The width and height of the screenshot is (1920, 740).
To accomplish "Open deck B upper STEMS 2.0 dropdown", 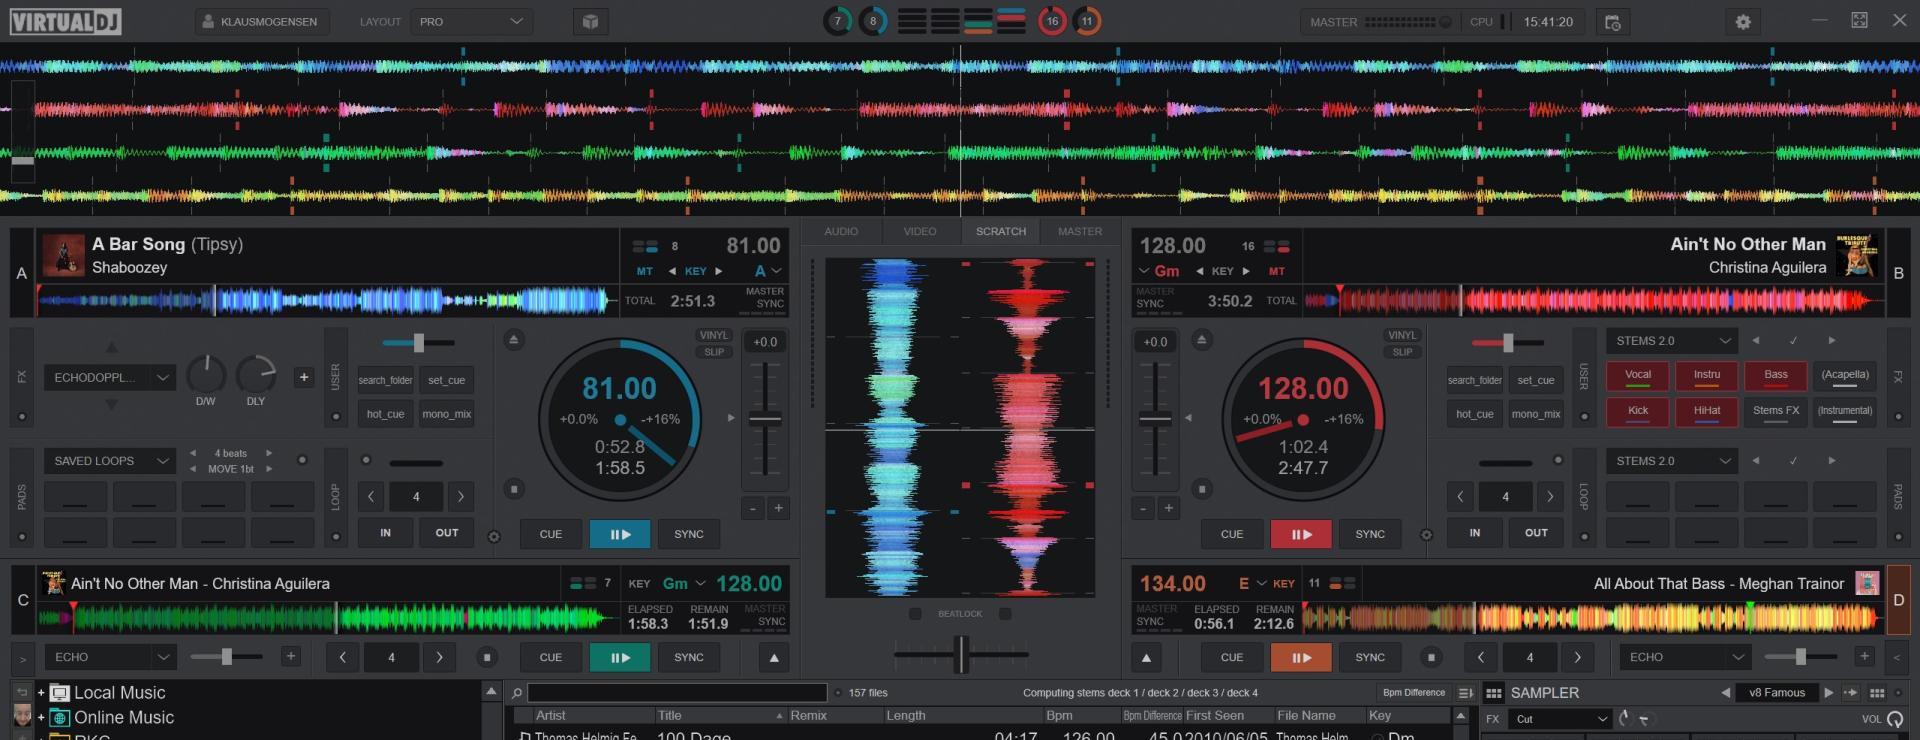I will 1672,341.
